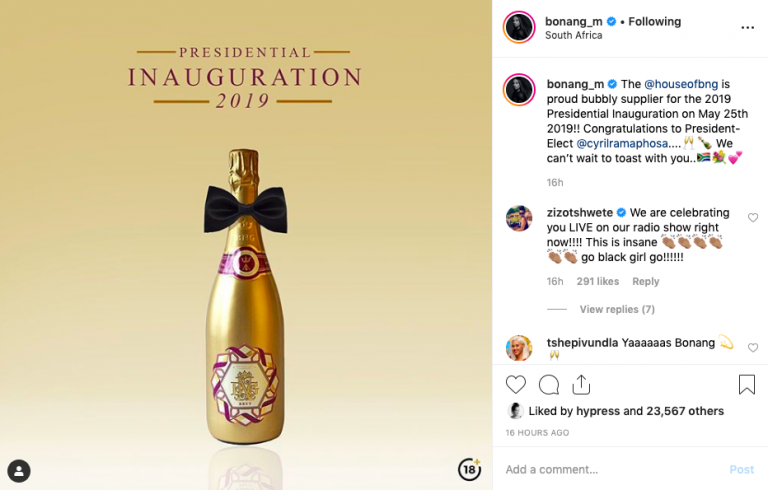Open comments with the speech bubble icon

(549, 385)
